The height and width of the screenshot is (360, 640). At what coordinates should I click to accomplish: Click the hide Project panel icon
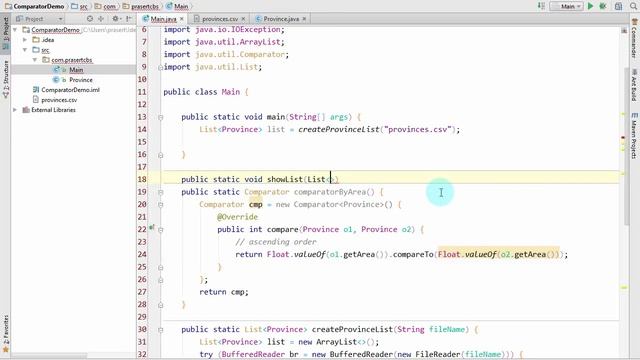129,19
